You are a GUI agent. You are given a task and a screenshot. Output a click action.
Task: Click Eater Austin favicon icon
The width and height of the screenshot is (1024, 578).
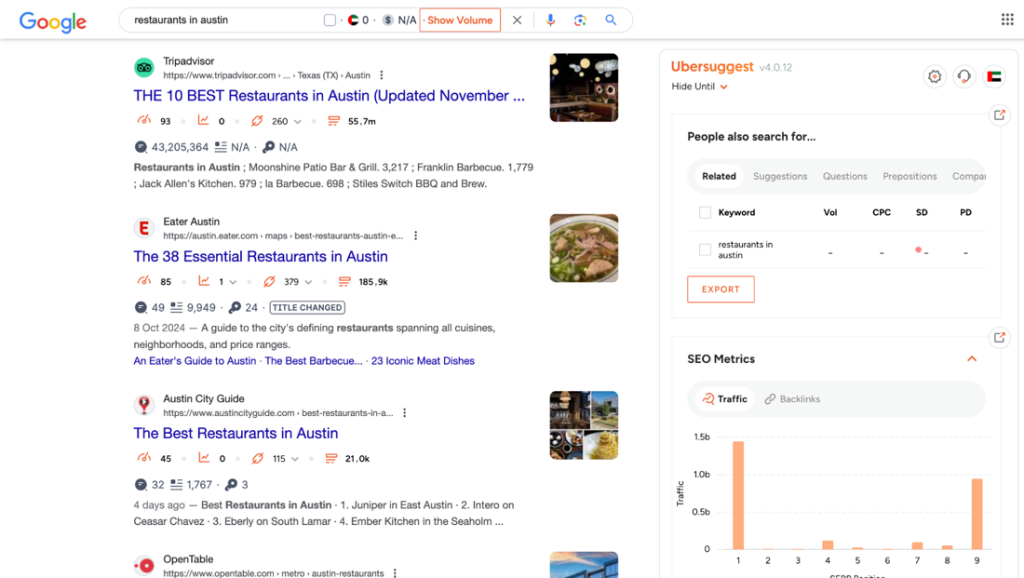pyautogui.click(x=144, y=228)
